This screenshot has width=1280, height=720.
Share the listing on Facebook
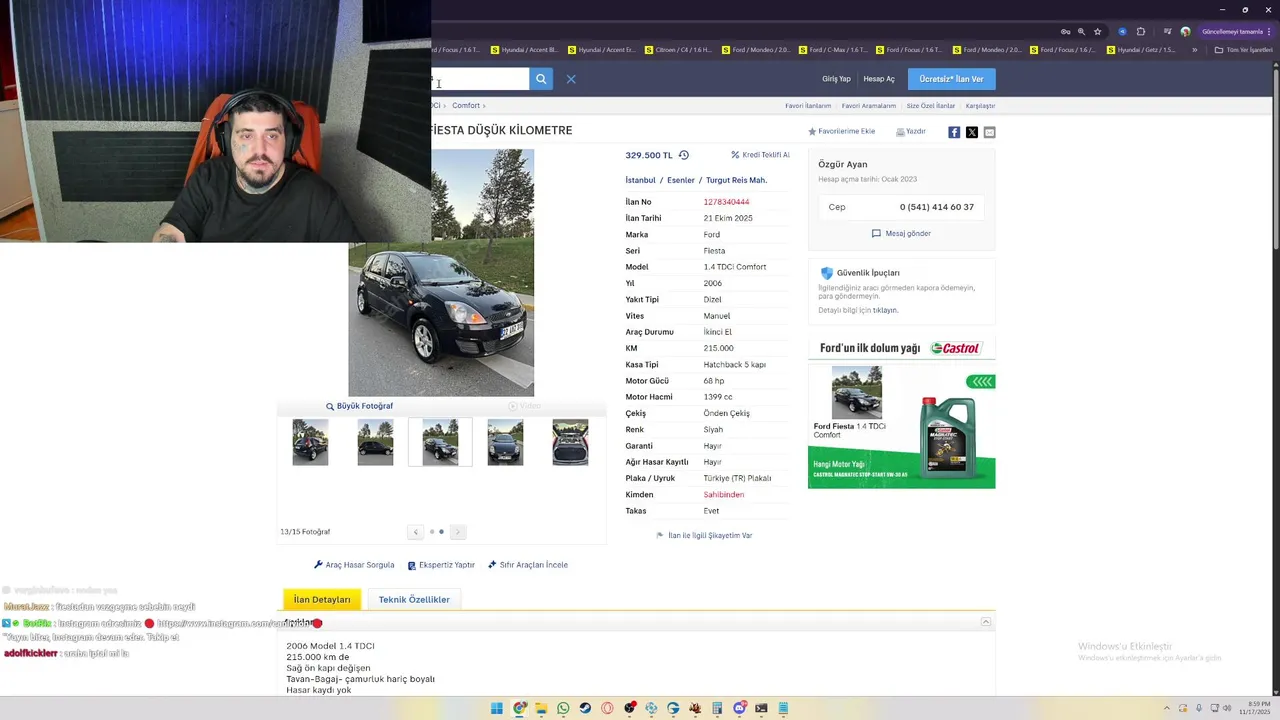point(954,132)
